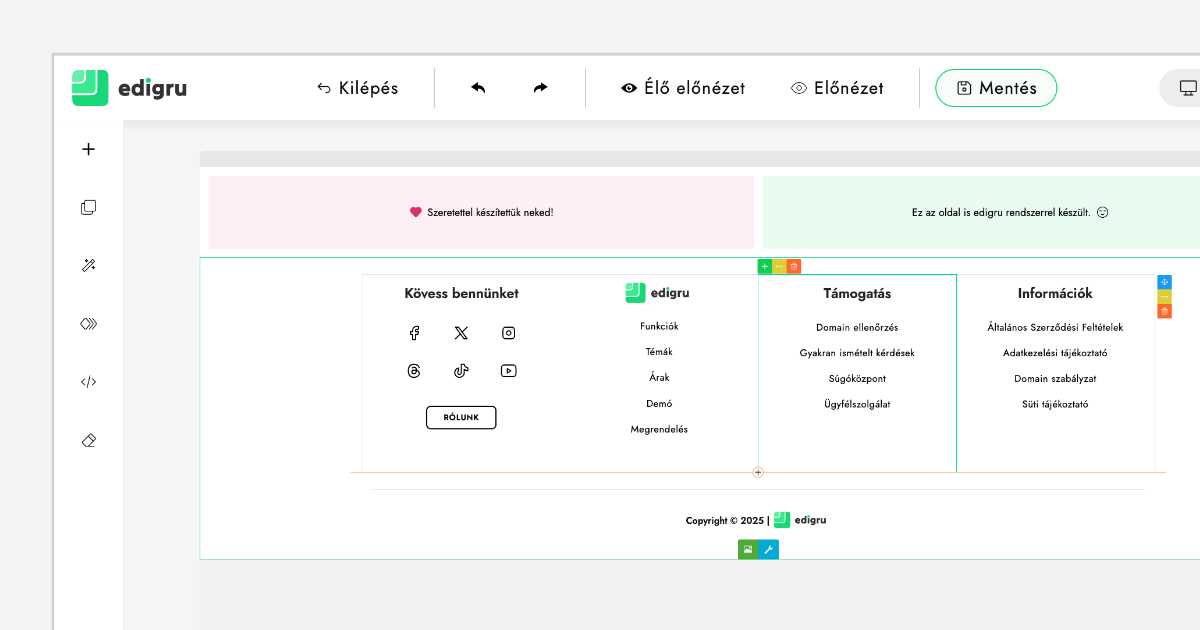
Task: Open the YouTube social icon
Action: coord(508,371)
